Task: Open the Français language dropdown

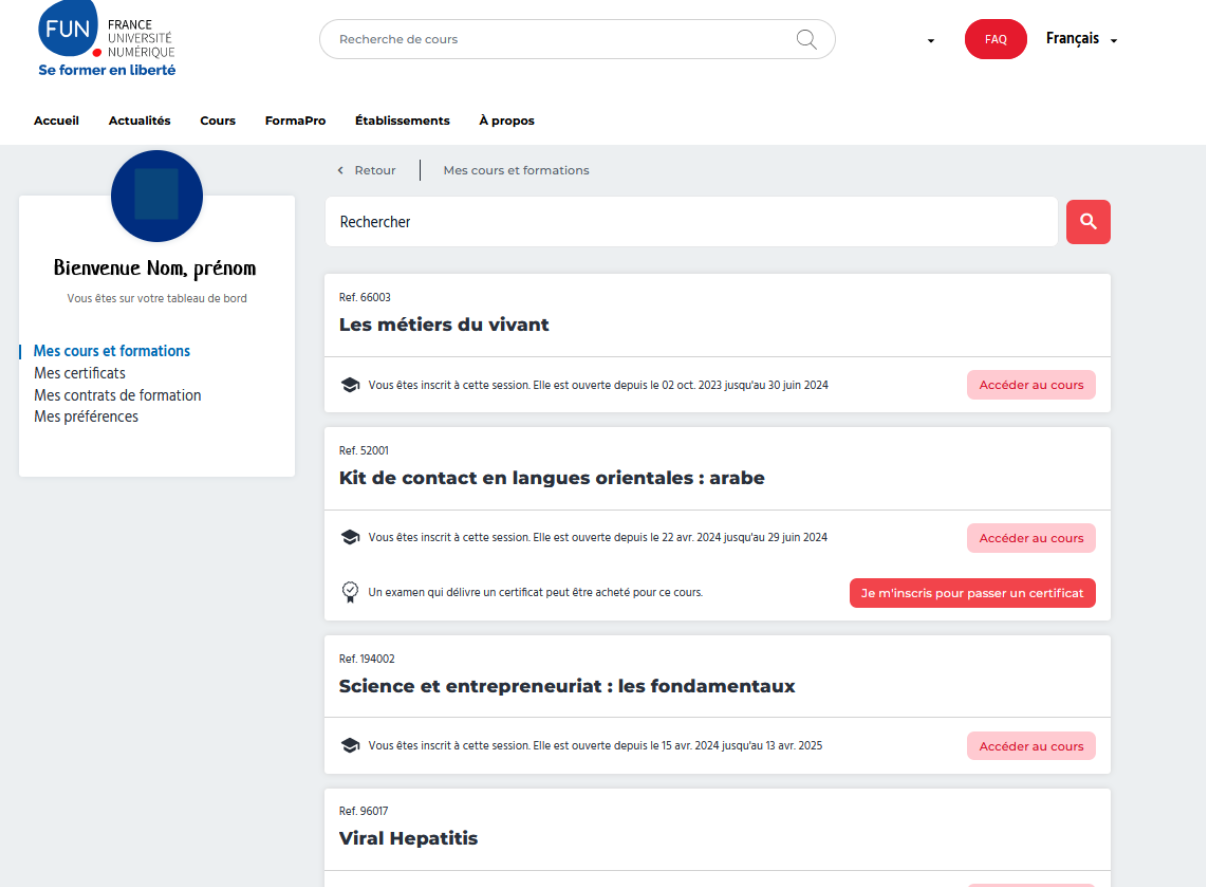Action: (x=1081, y=39)
